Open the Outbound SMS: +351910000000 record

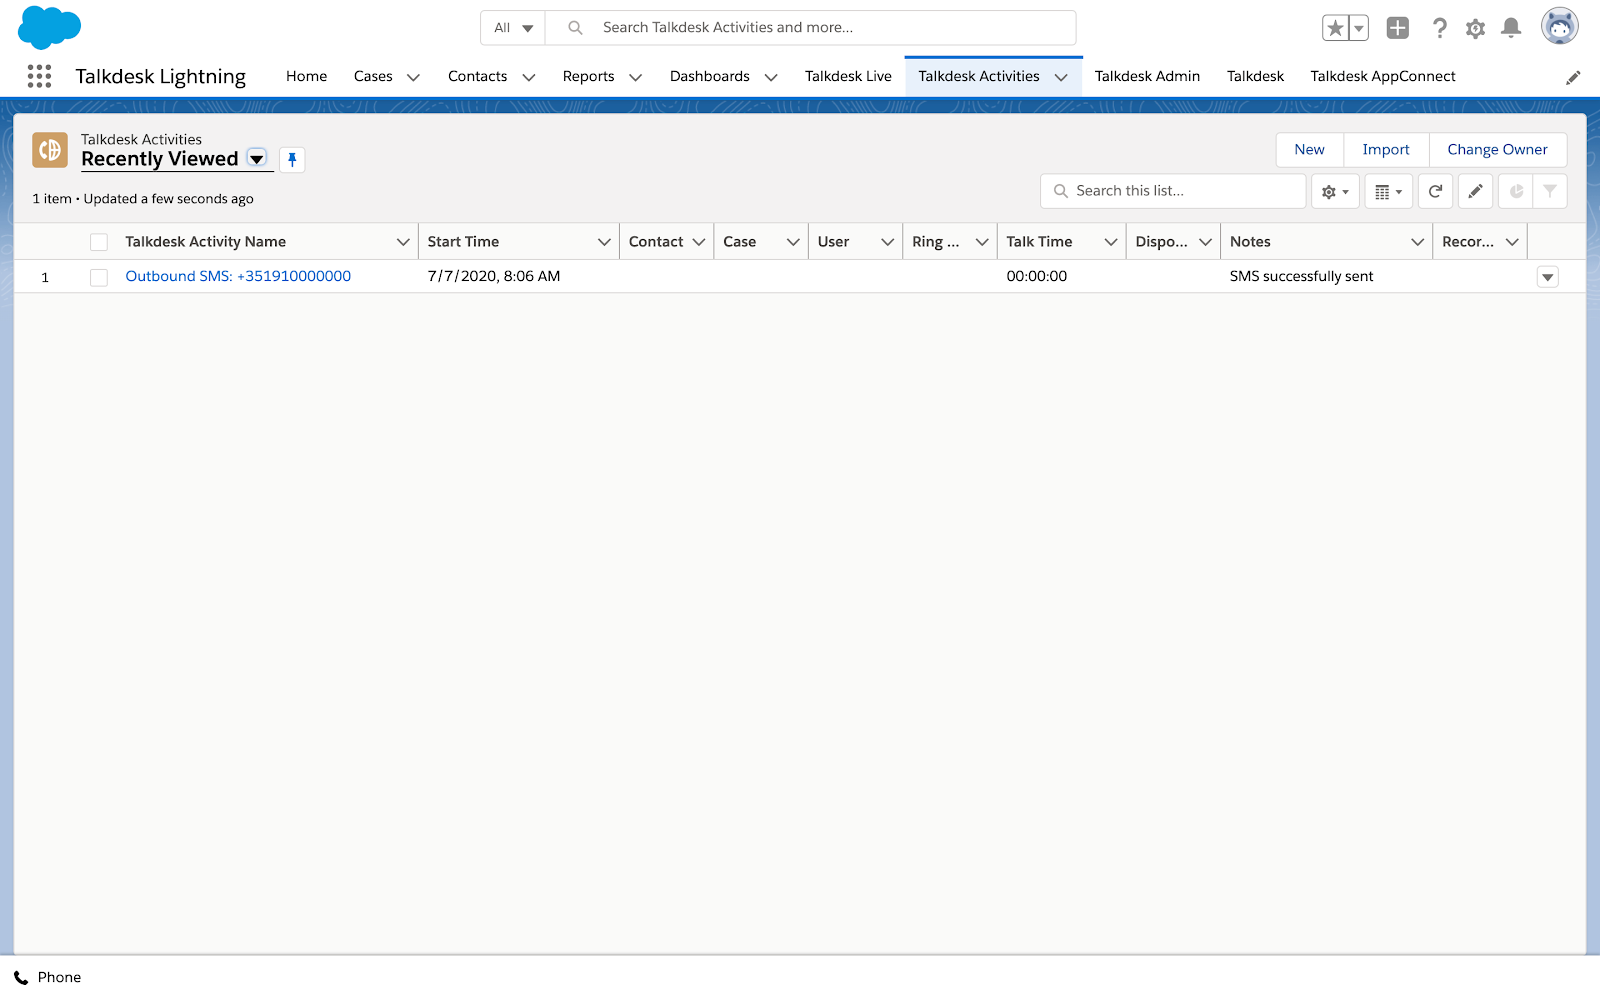[x=238, y=277]
